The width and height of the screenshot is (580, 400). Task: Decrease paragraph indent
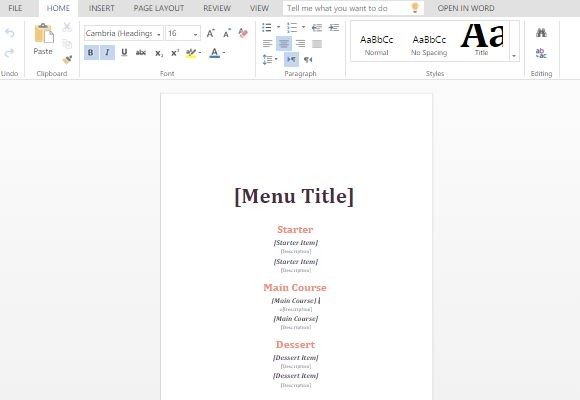pos(317,27)
